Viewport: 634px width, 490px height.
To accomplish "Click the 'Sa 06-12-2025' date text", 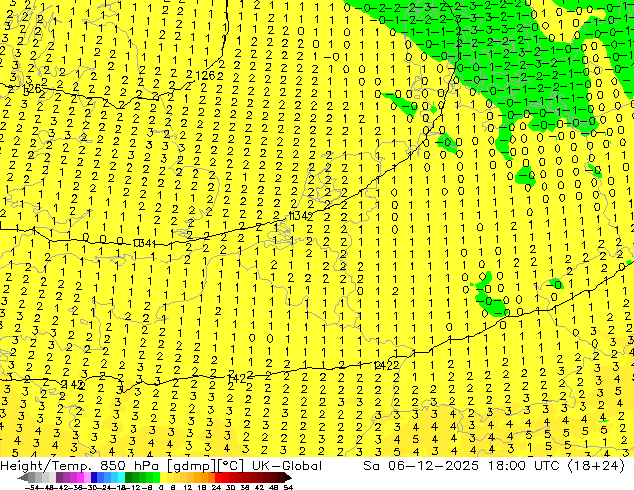I will pos(421,466).
